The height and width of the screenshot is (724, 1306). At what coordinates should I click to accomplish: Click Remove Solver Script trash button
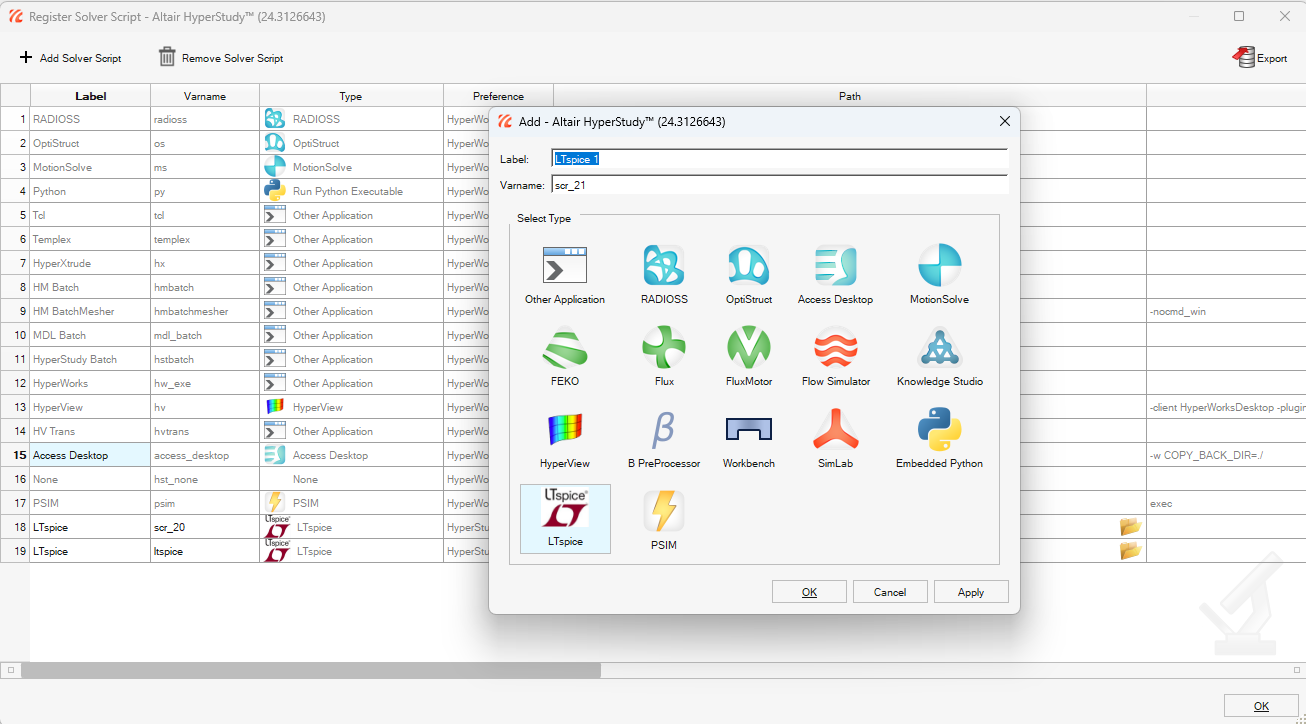coord(221,58)
